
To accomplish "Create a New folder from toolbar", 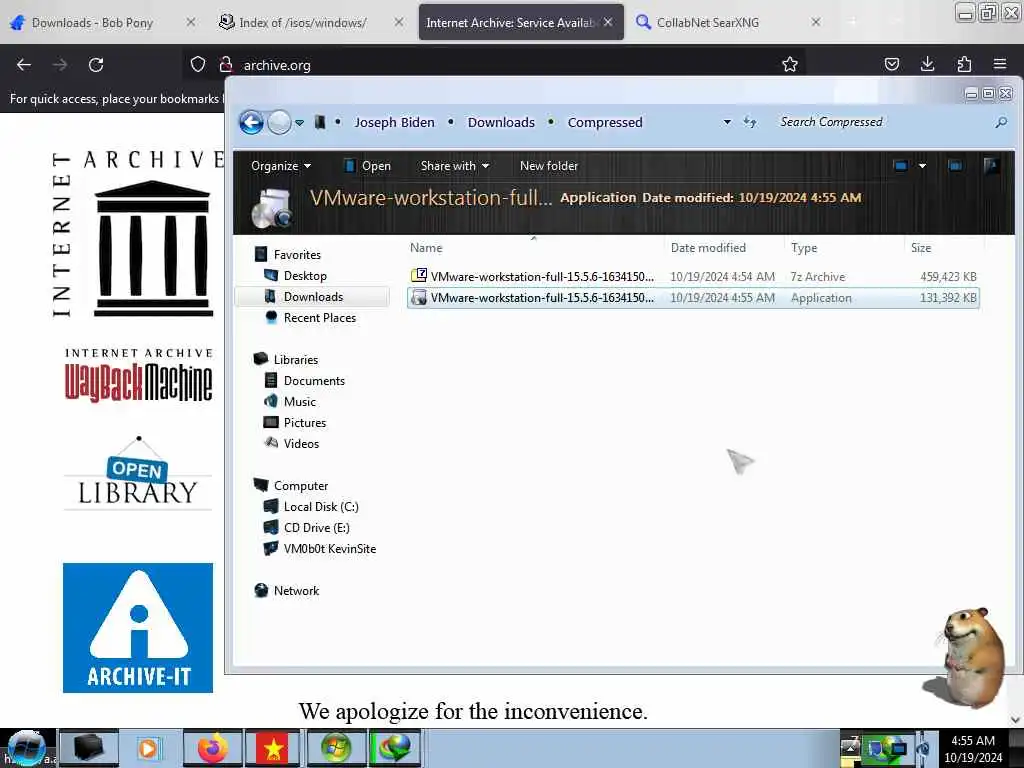I will pos(549,166).
